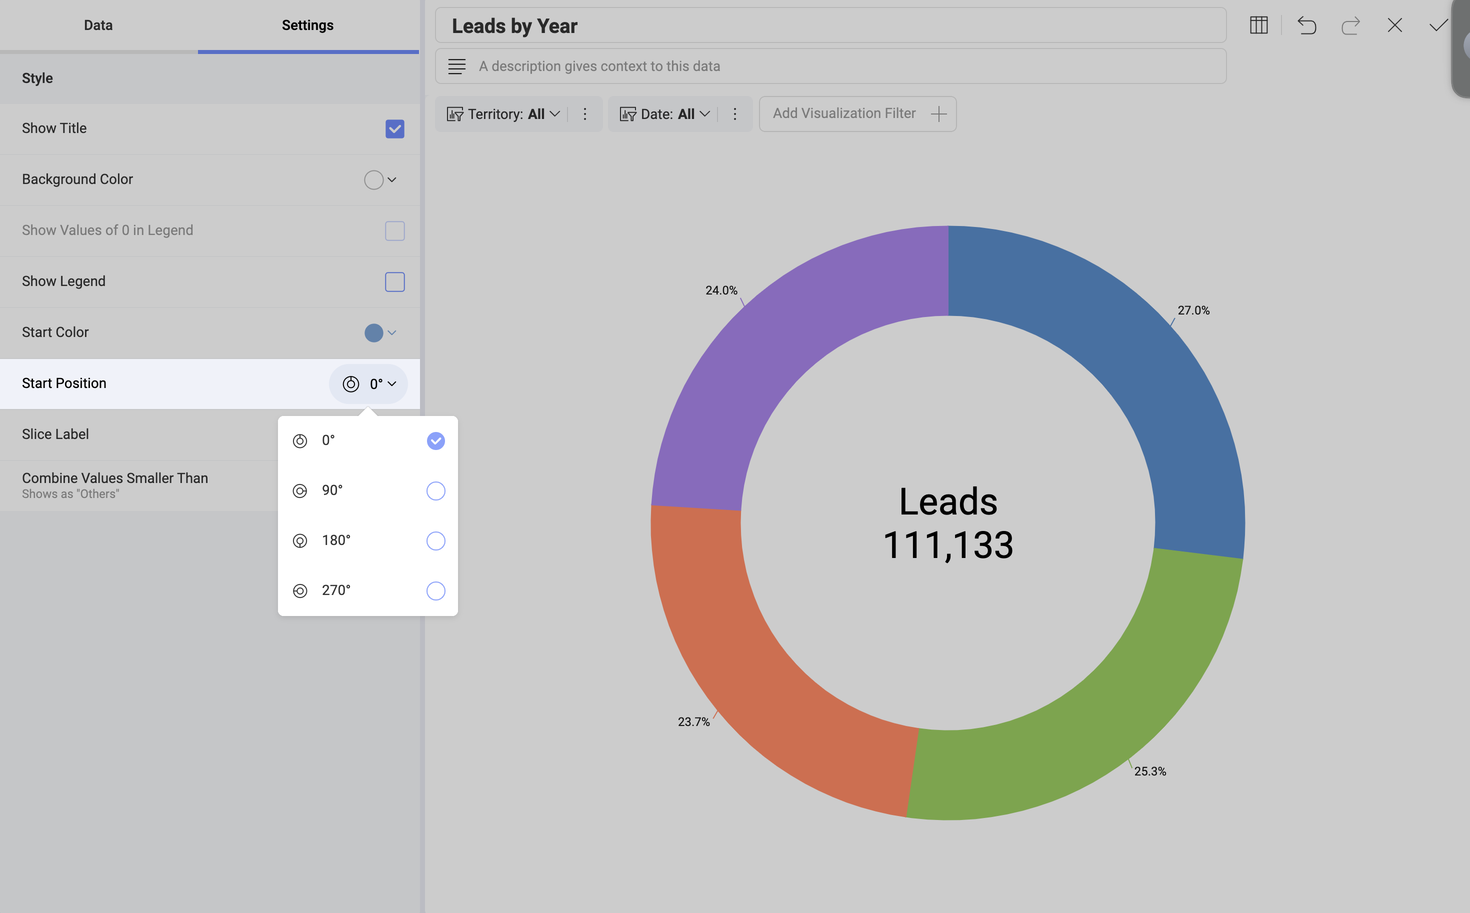Click the Territory filter funnel icon

tap(455, 114)
